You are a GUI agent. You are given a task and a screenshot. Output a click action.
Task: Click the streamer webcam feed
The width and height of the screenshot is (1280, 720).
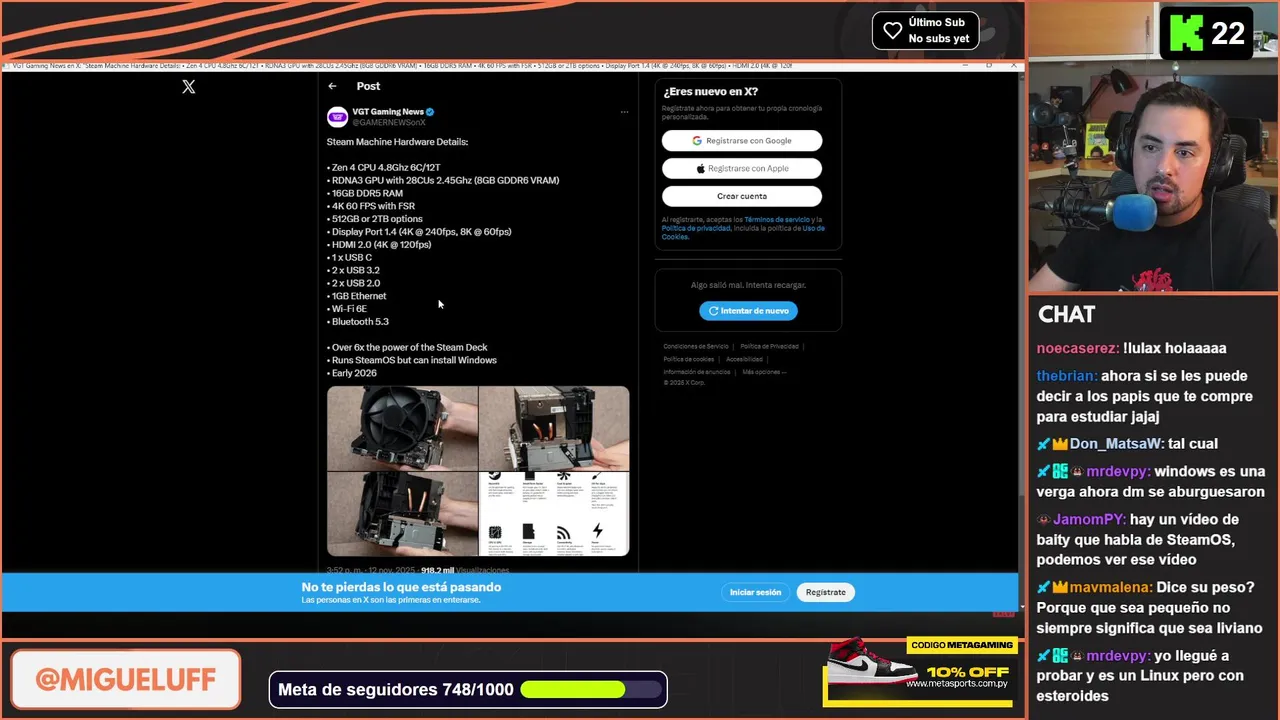tap(1153, 148)
